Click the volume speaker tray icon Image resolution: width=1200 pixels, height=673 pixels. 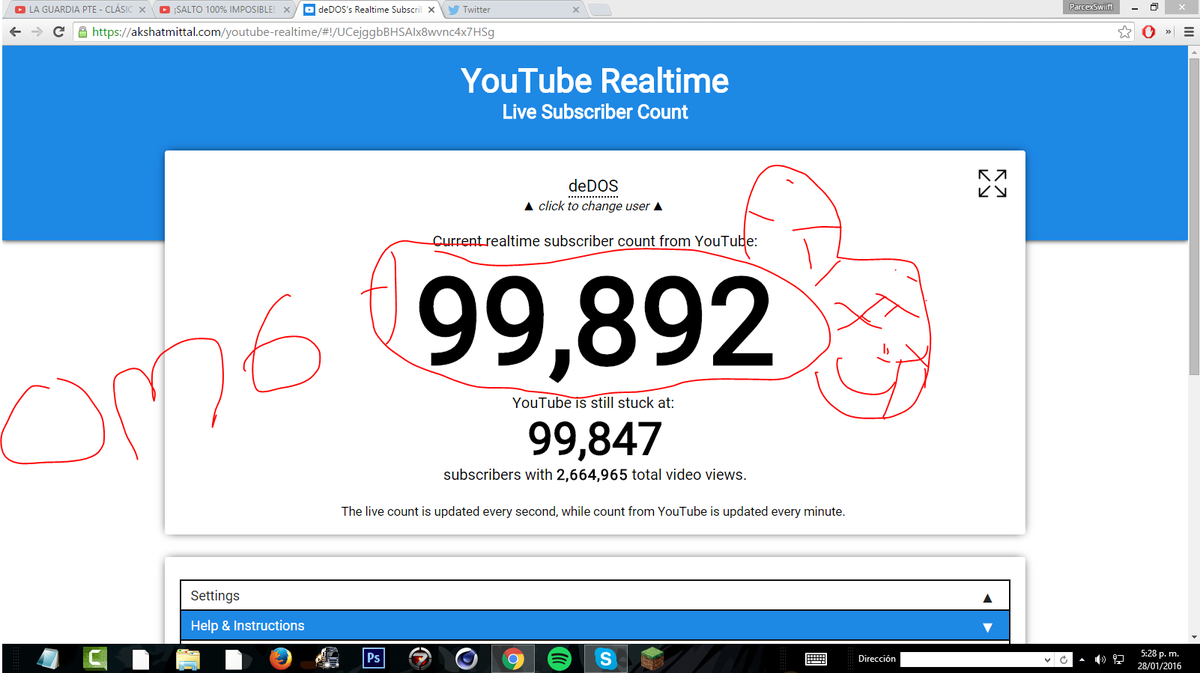click(1100, 659)
